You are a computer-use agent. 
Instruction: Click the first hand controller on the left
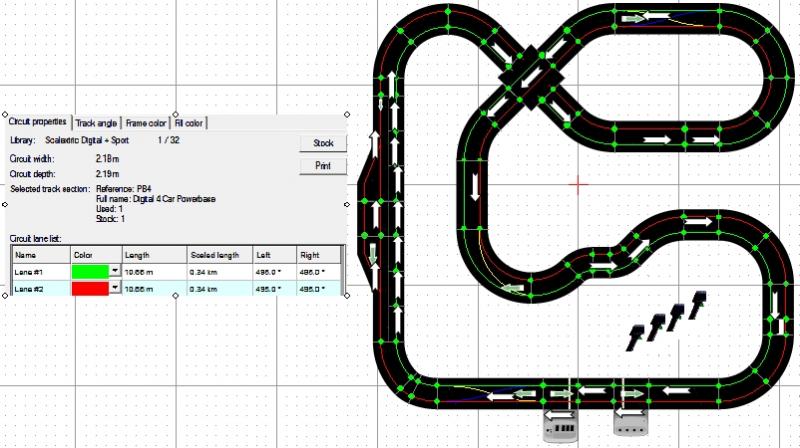[x=634, y=336]
